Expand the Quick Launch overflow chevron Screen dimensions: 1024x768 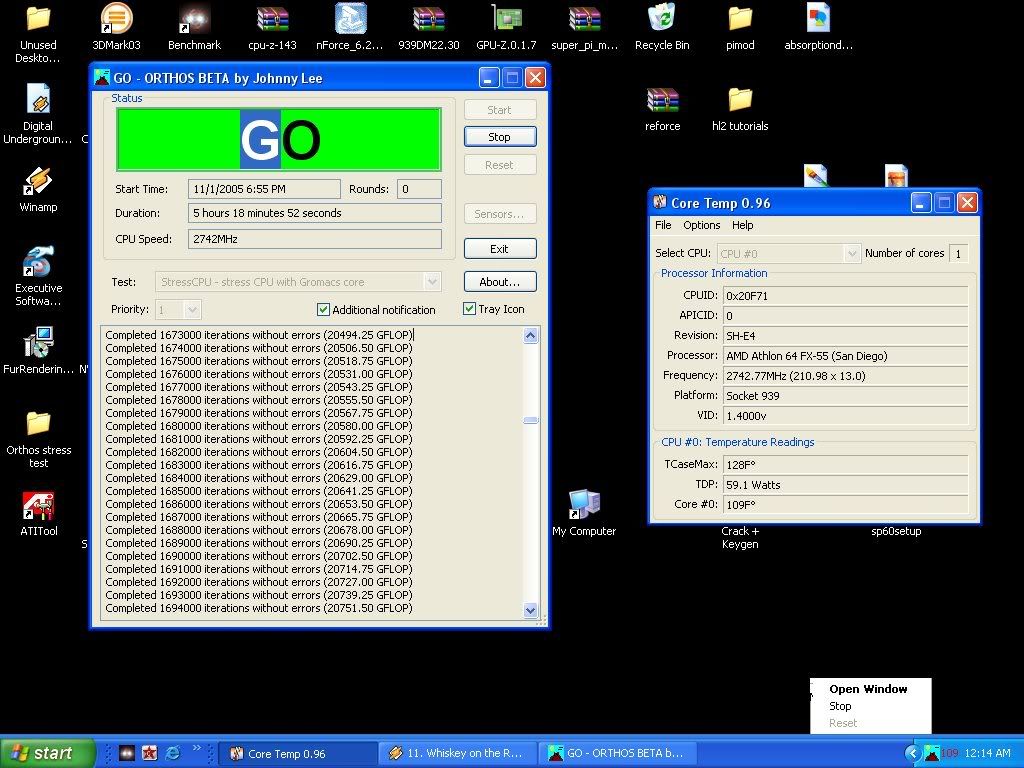pyautogui.click(x=197, y=748)
